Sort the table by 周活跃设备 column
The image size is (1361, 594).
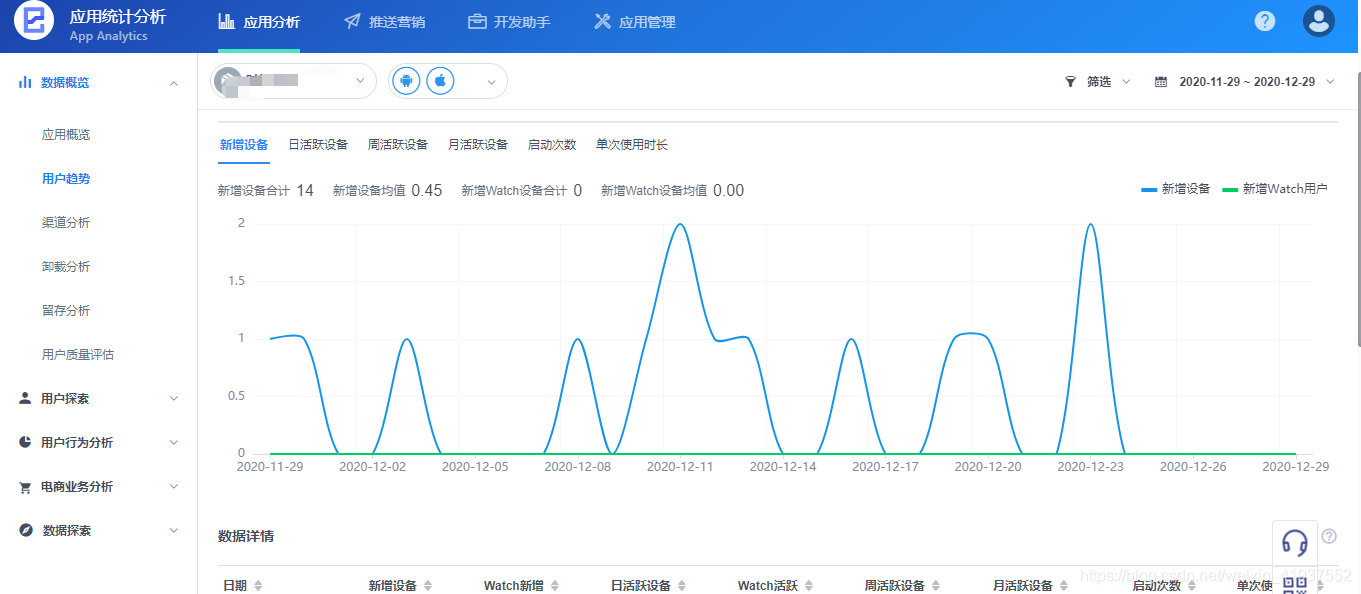(x=936, y=586)
